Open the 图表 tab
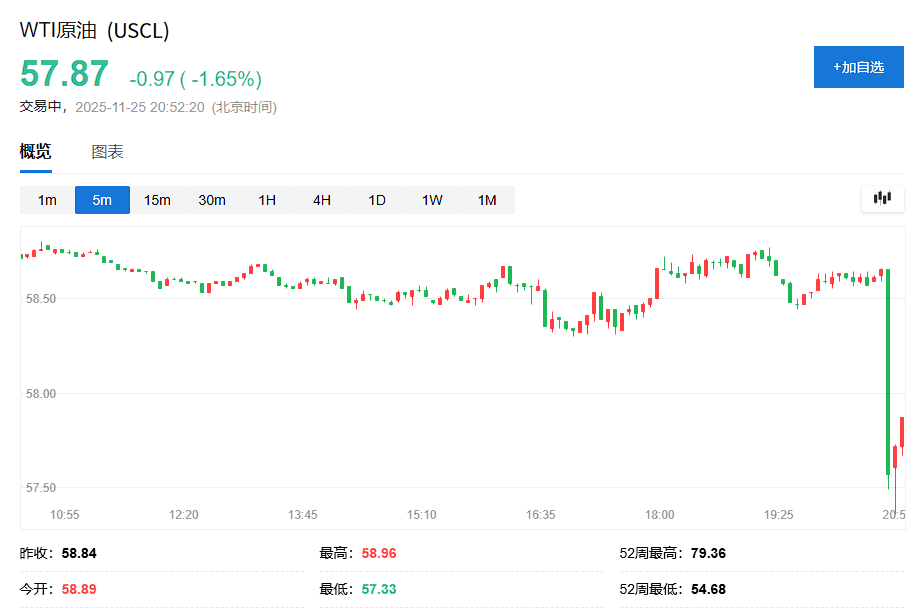This screenshot has height=610, width=917. (108, 152)
